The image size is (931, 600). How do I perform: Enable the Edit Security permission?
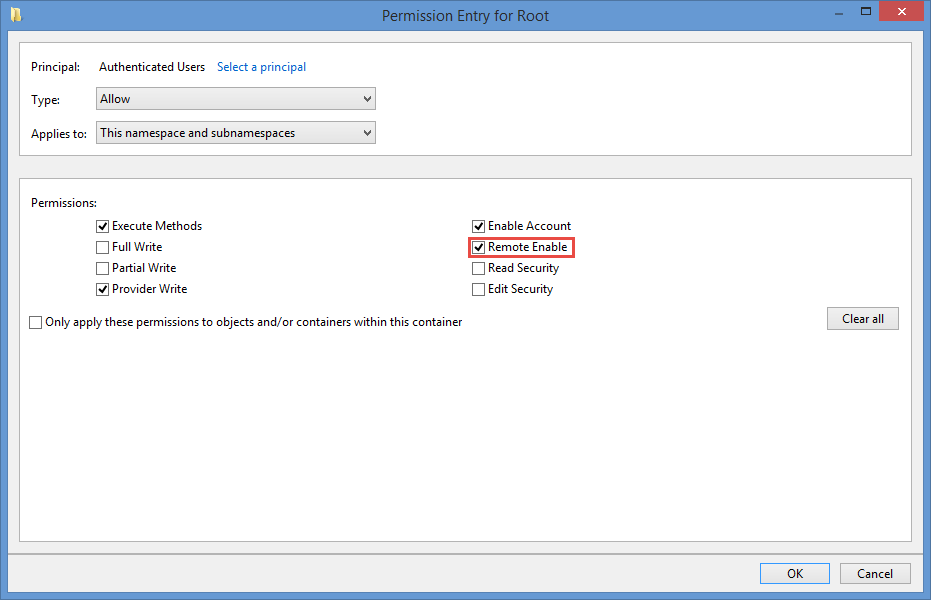[x=478, y=289]
